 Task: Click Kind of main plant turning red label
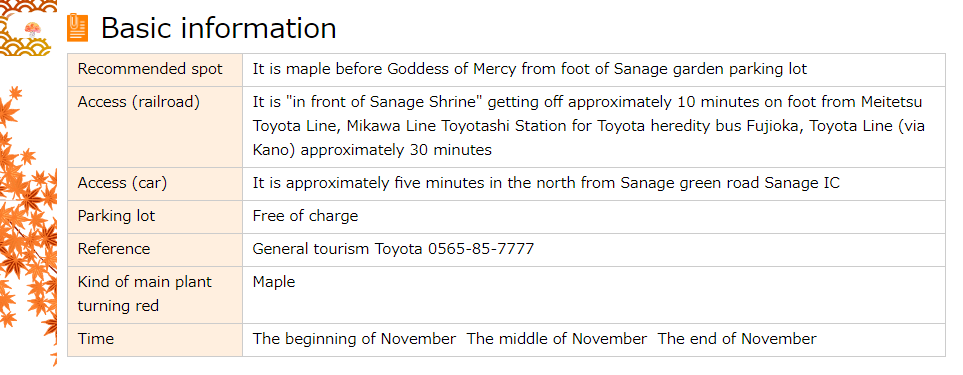(144, 294)
